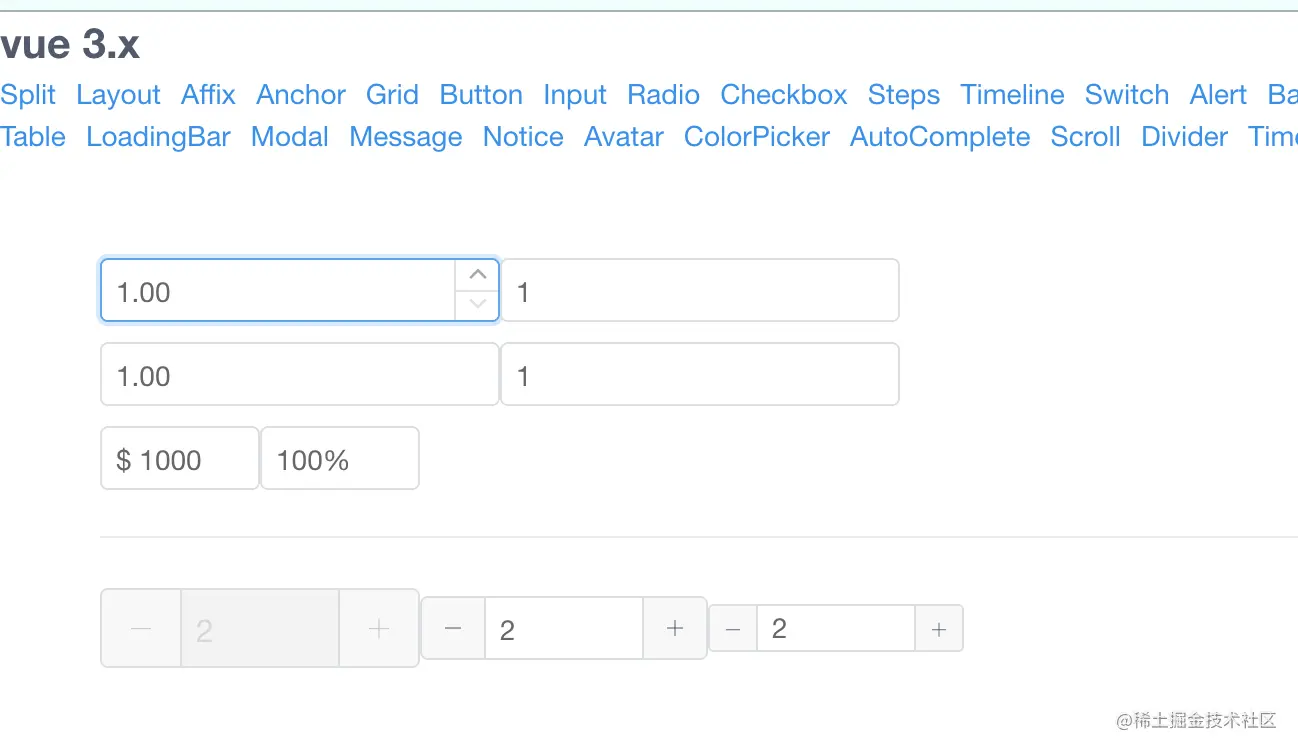This screenshot has width=1298, height=752.
Task: Go to the ColorPicker page
Action: [x=757, y=137]
